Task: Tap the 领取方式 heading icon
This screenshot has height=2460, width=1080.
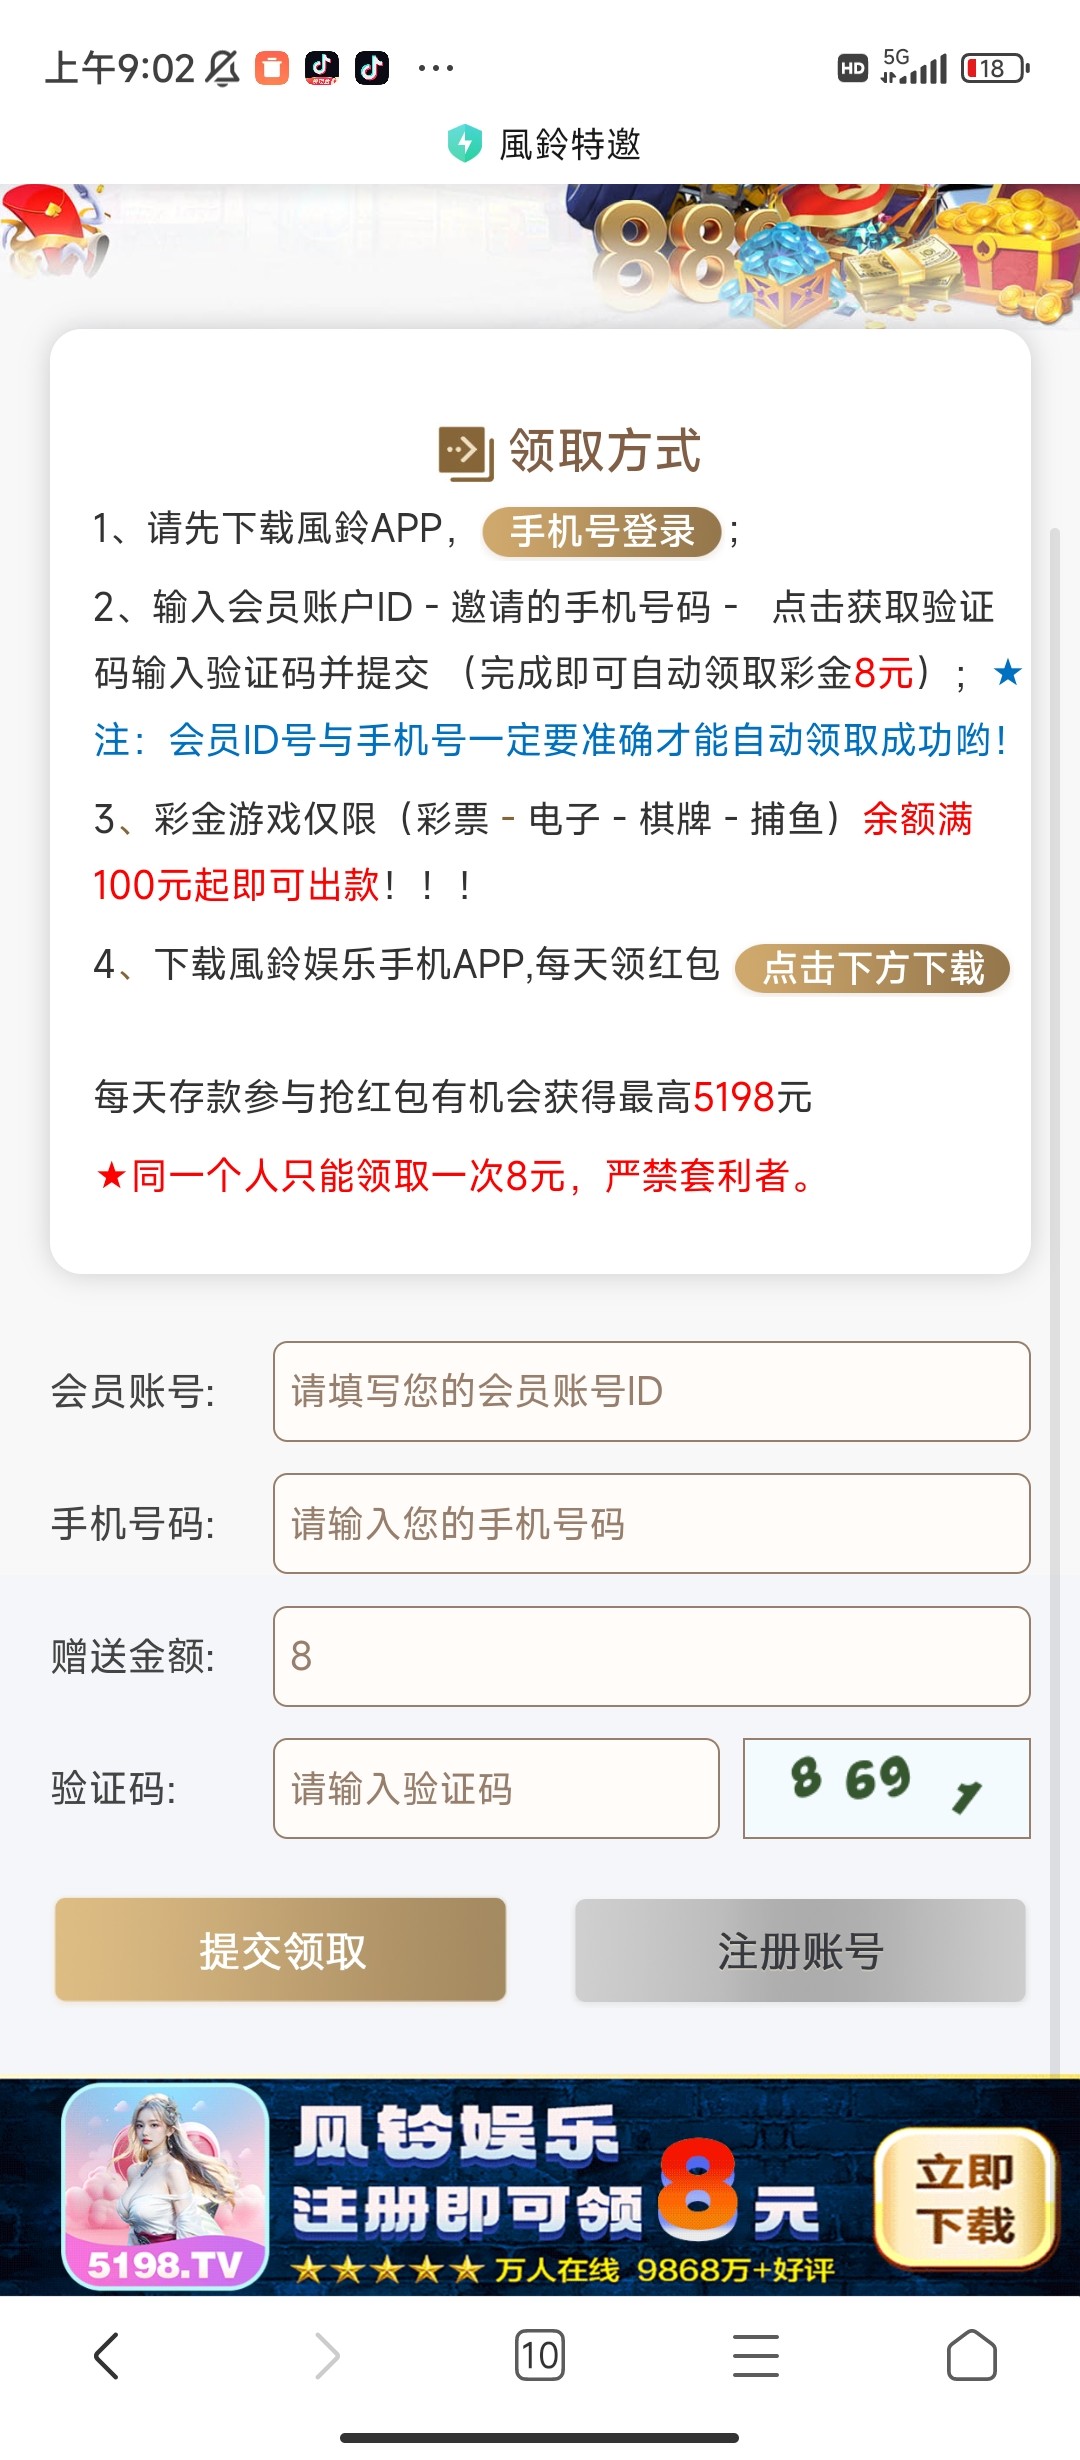Action: click(466, 453)
